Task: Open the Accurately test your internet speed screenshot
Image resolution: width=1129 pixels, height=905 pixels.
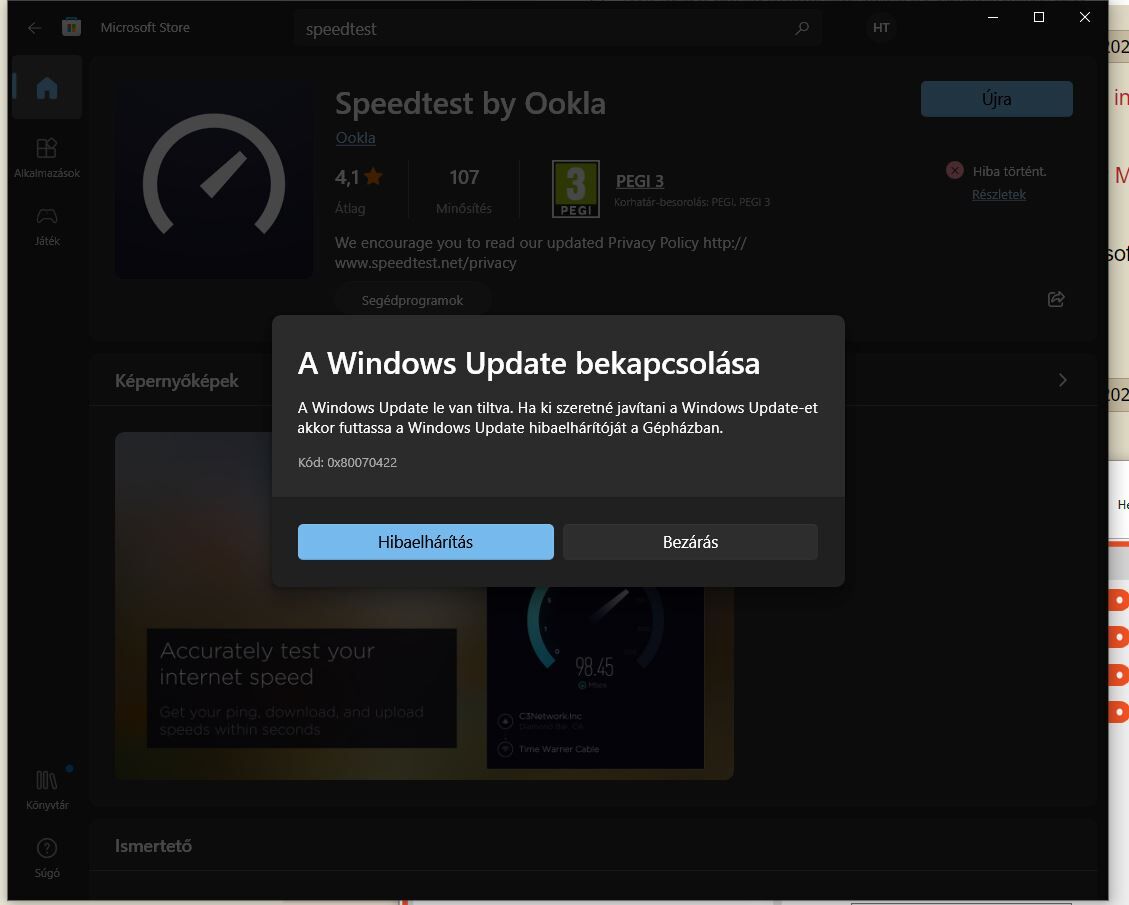Action: (424, 605)
